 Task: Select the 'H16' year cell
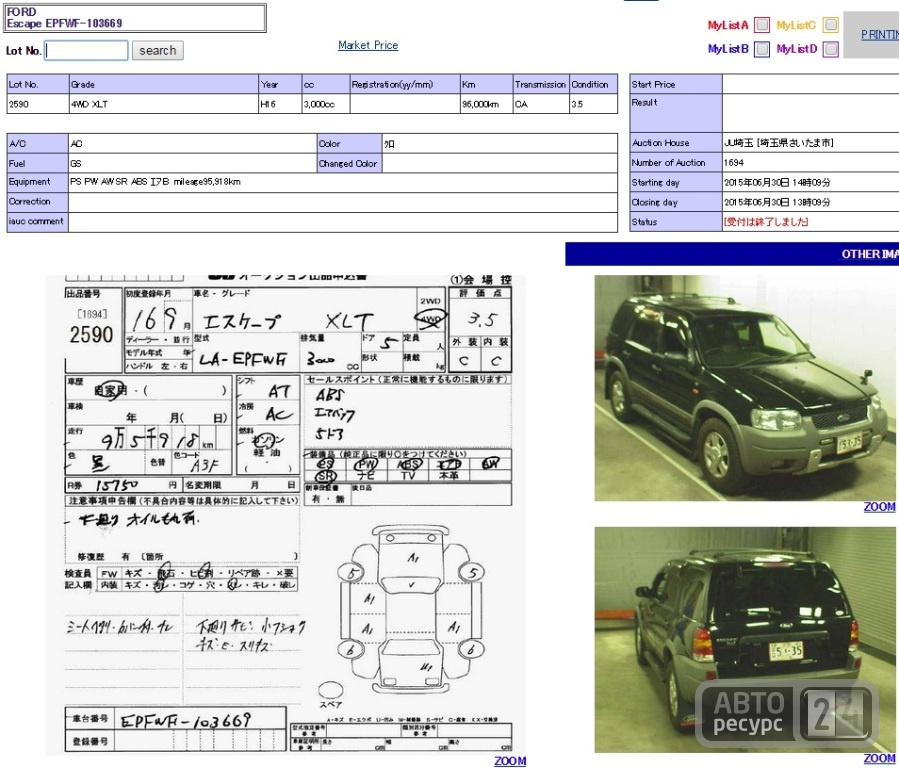click(x=280, y=104)
